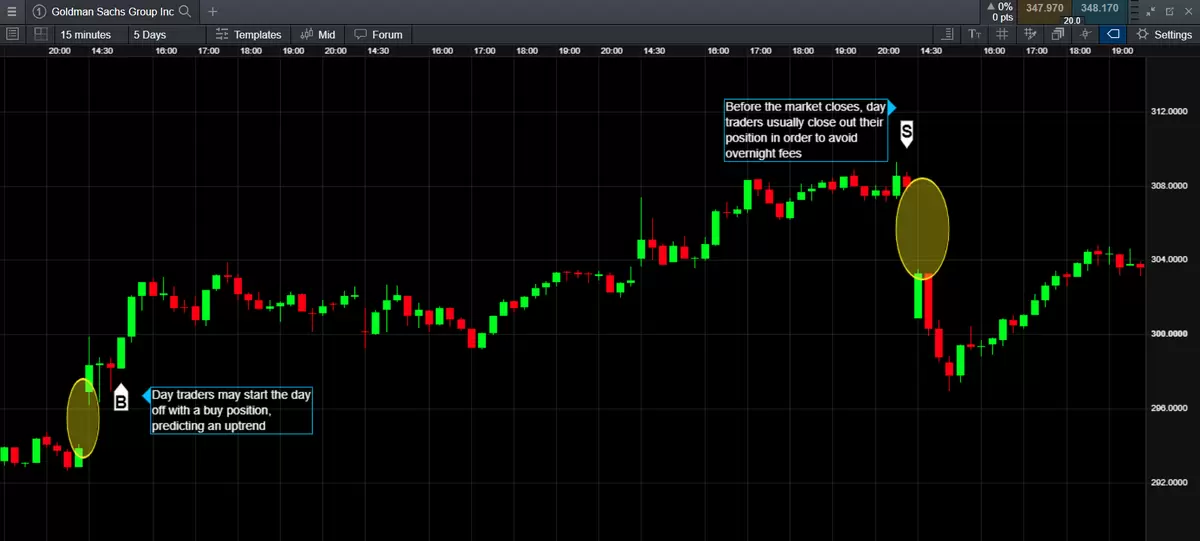Expand the 15 minutes interval dropdown
1200x541 pixels.
[86, 34]
